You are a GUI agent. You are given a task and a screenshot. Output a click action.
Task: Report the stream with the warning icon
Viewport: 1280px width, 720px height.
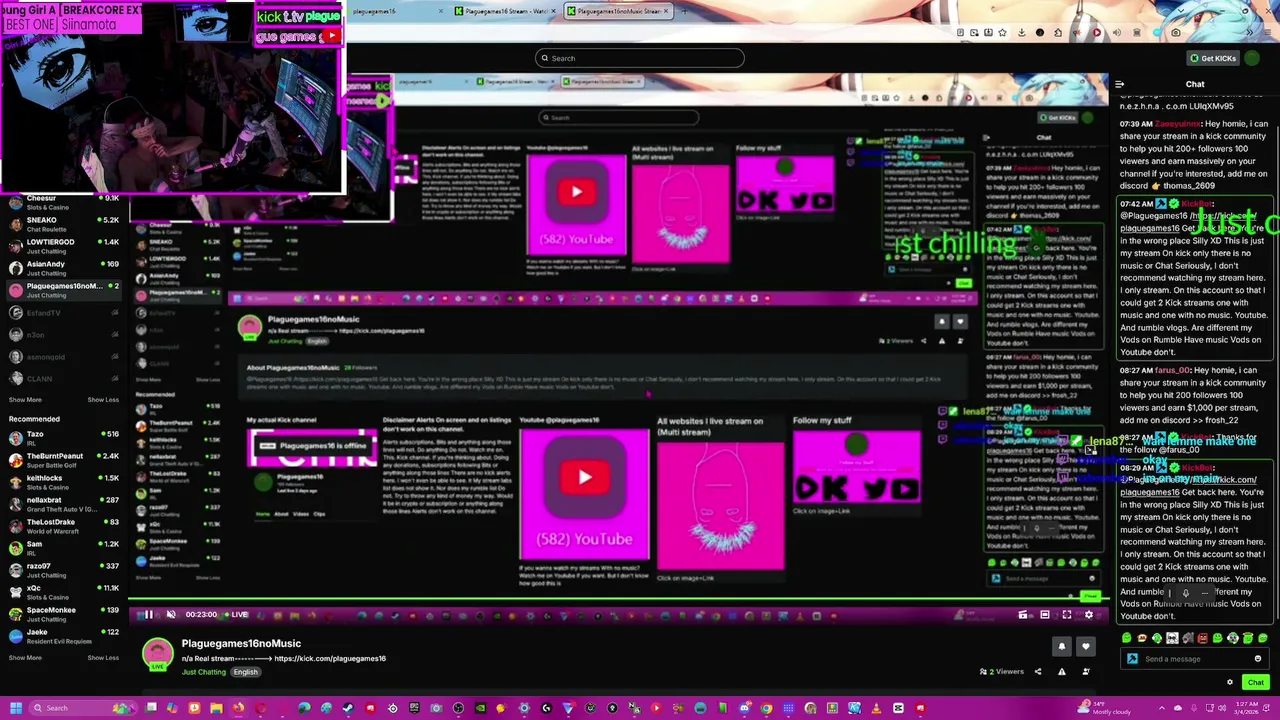[1062, 671]
